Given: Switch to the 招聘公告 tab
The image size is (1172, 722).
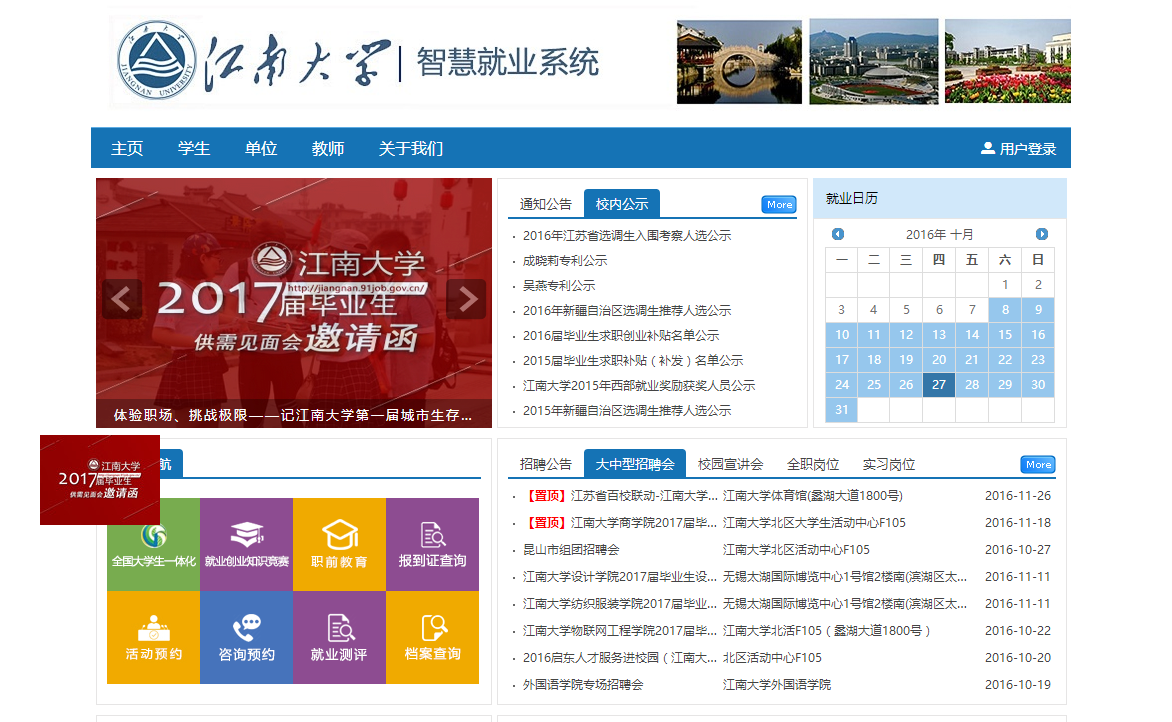Looking at the screenshot, I should click(x=546, y=464).
